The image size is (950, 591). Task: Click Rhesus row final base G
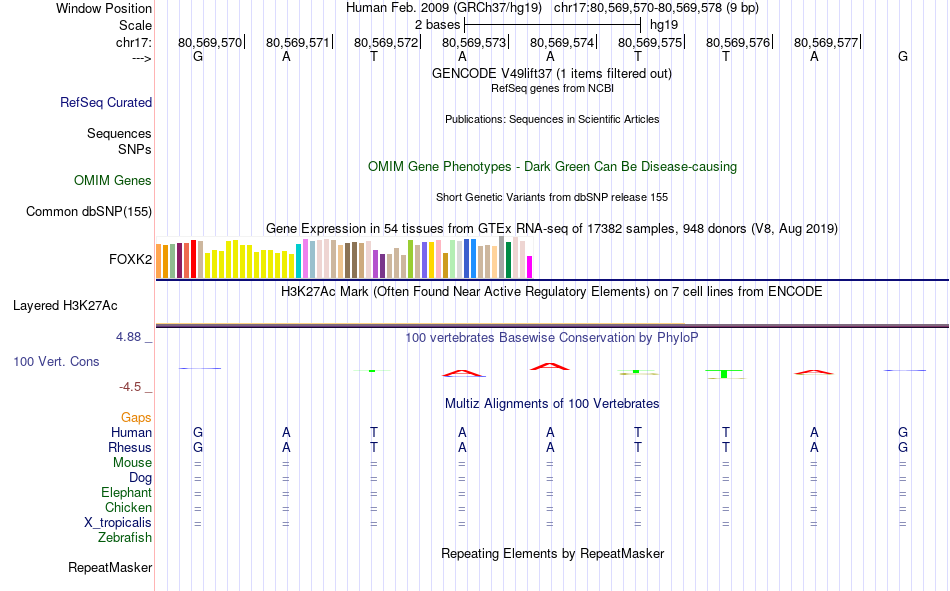(x=903, y=447)
